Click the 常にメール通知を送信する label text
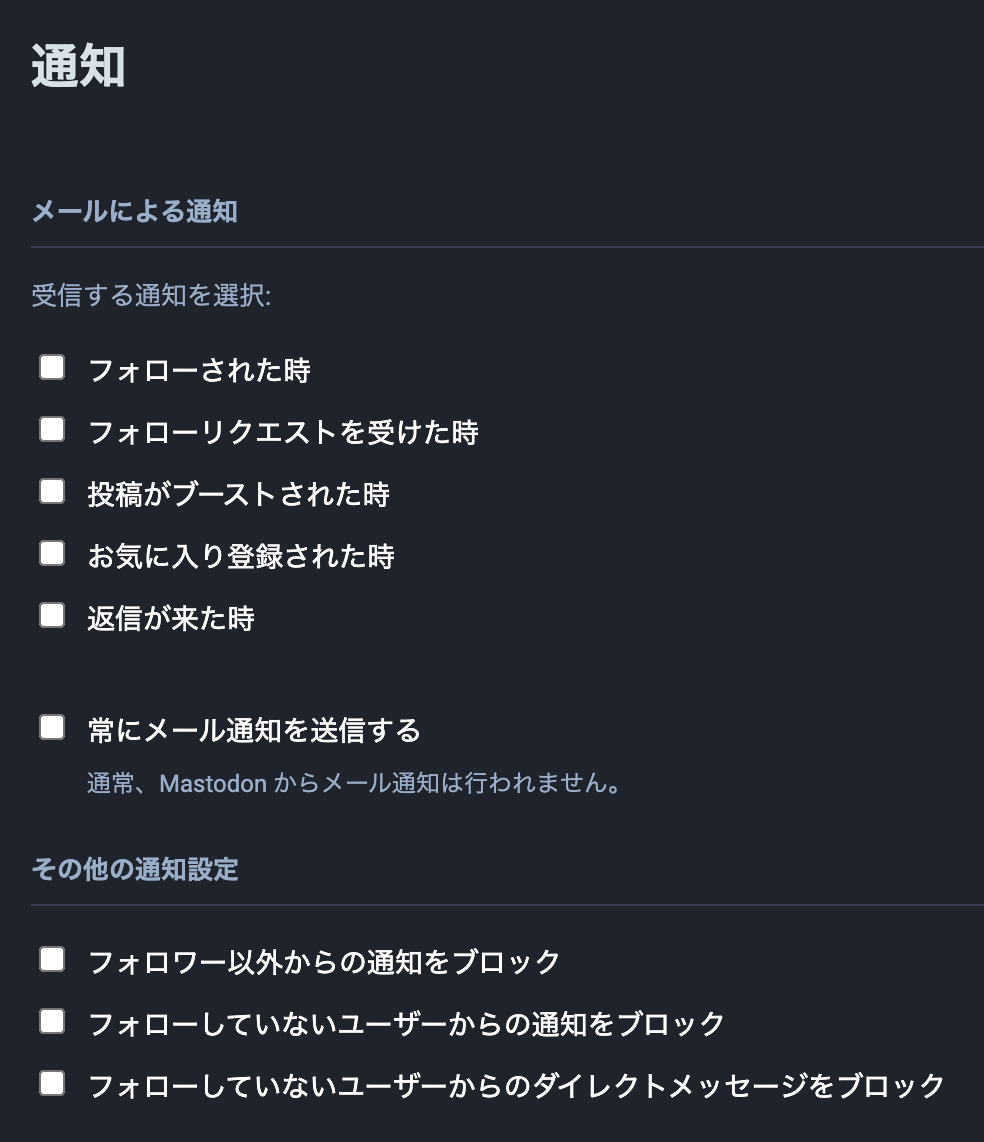Viewport: 984px width, 1142px height. pos(254,731)
